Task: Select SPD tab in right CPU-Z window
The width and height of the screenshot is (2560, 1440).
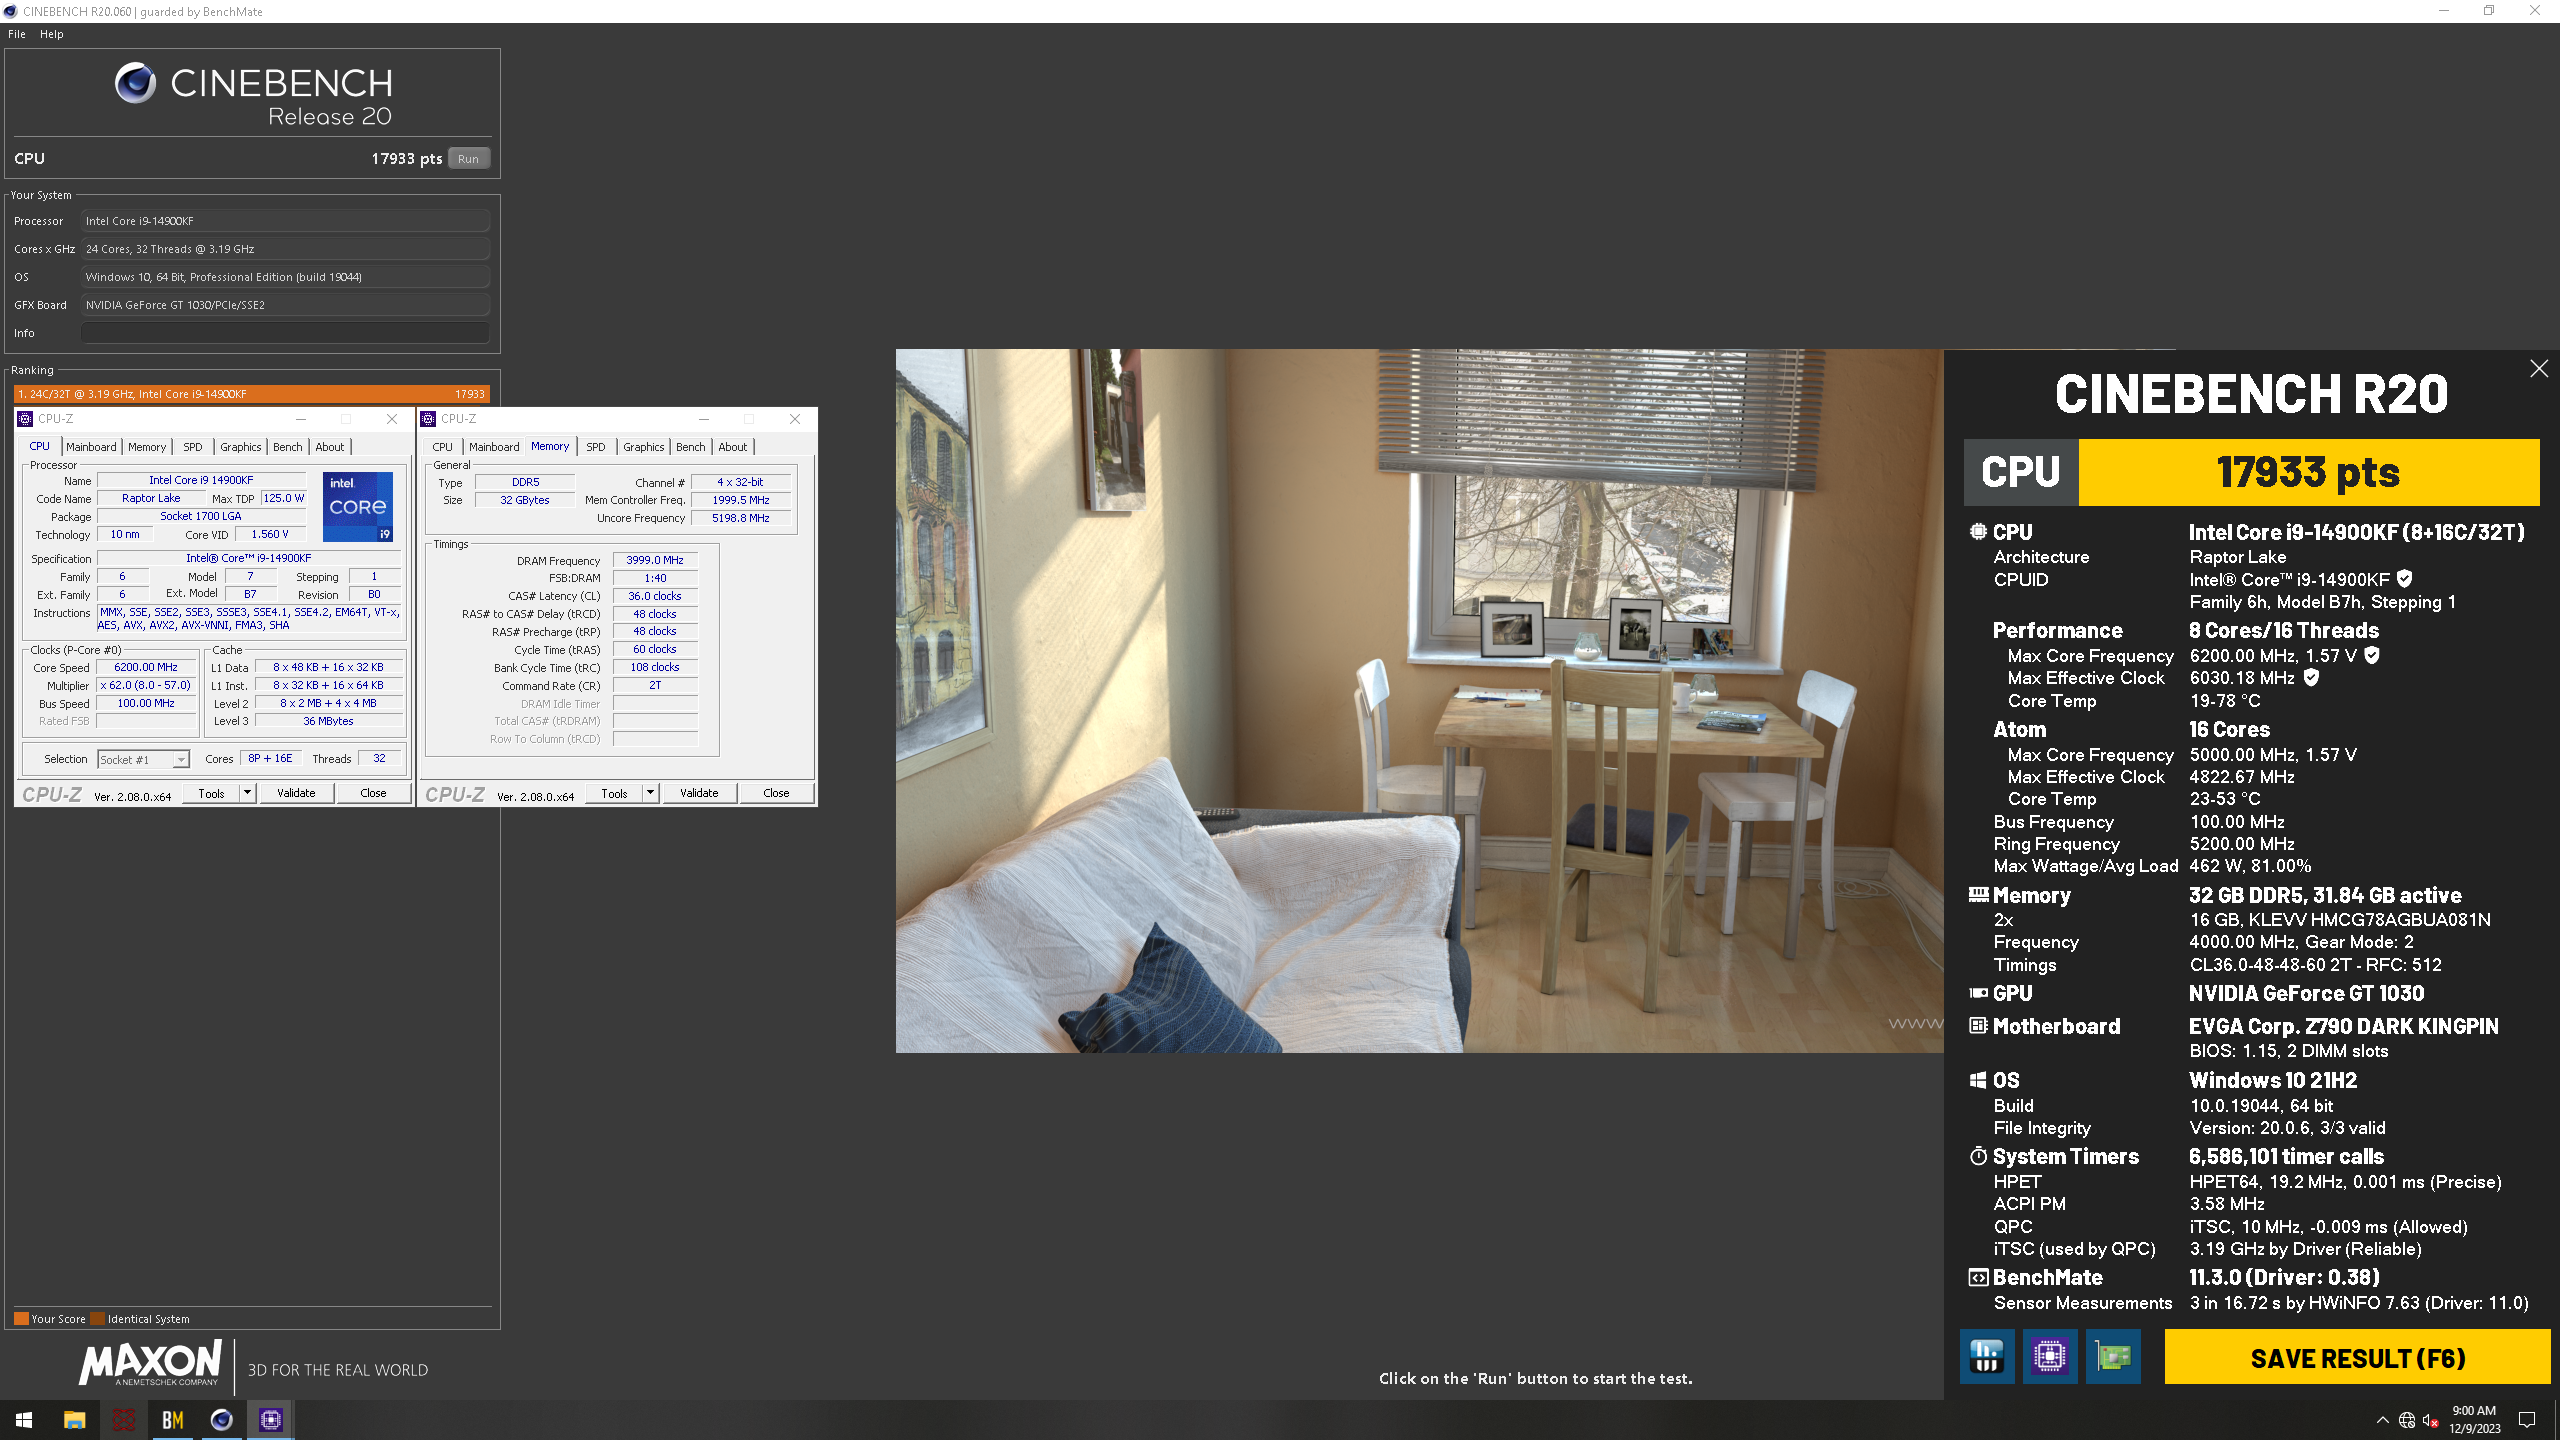Action: (x=596, y=447)
